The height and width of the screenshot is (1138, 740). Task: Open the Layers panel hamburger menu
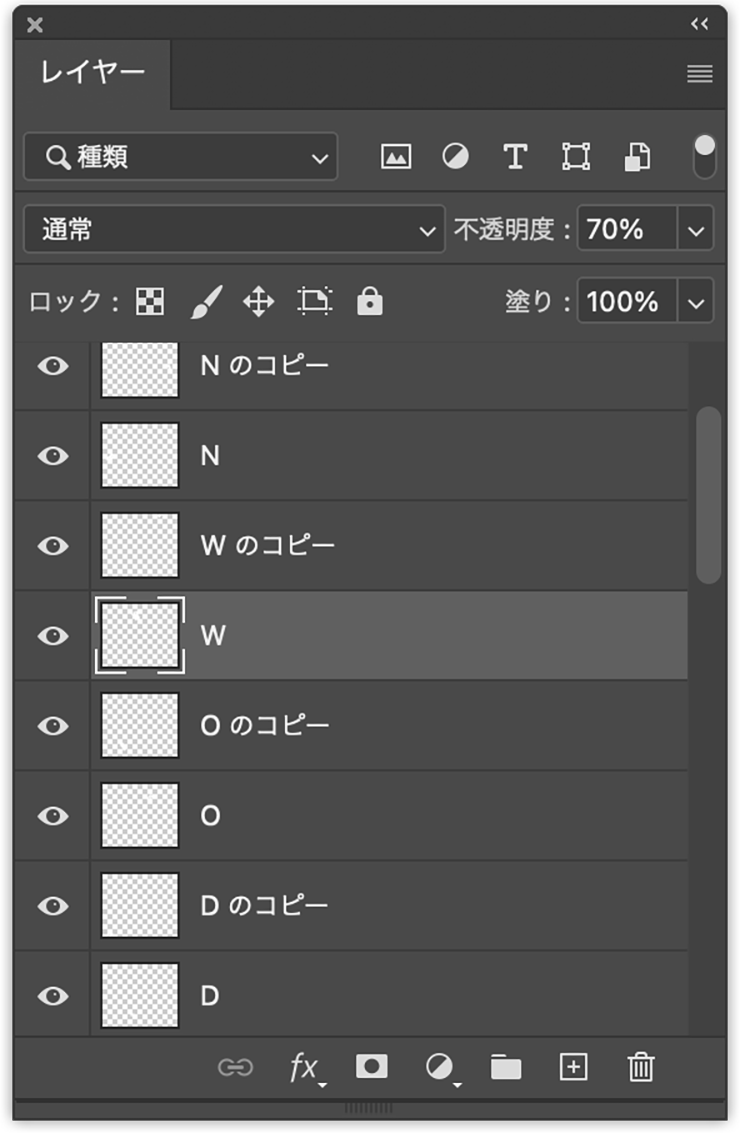tap(700, 74)
